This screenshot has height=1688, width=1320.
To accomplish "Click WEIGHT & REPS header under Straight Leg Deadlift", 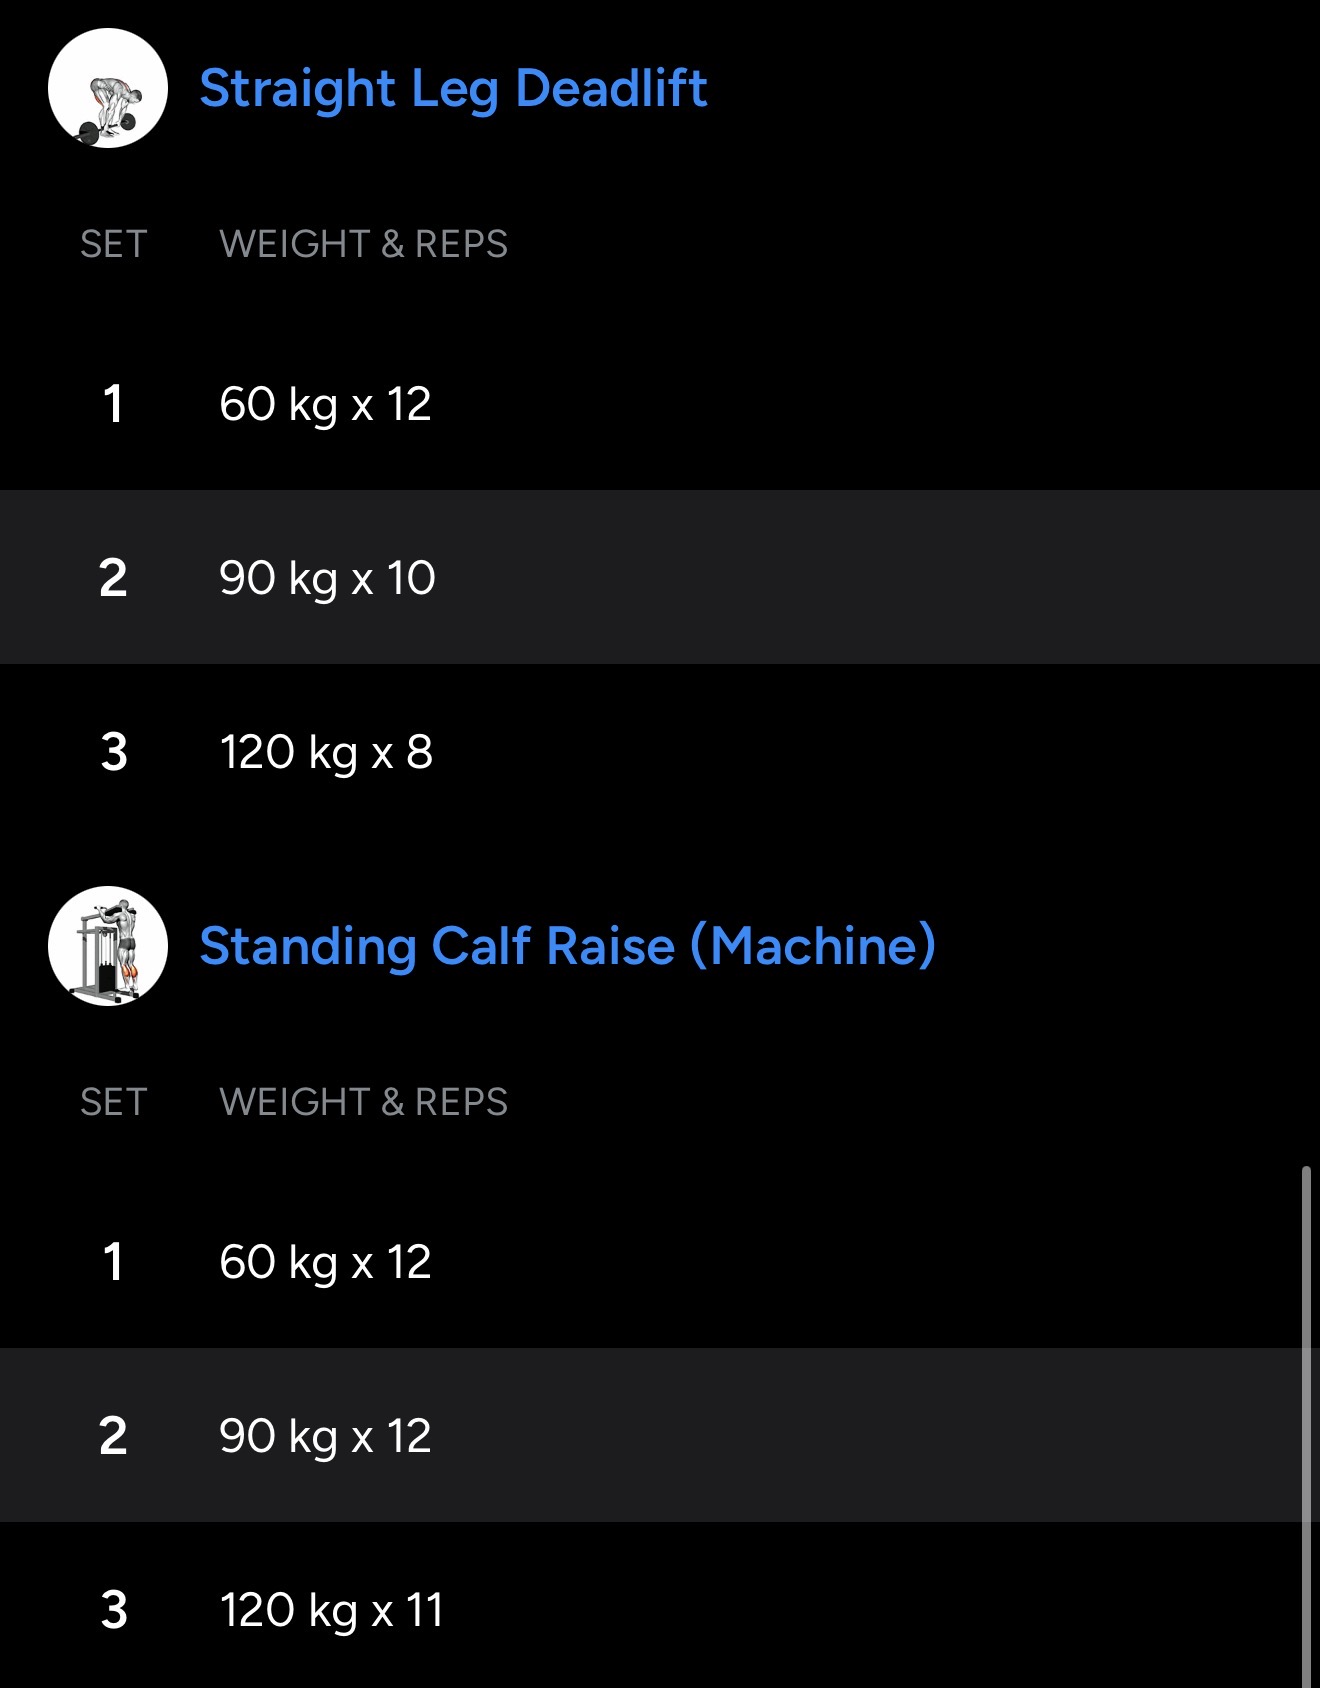I will tap(363, 244).
